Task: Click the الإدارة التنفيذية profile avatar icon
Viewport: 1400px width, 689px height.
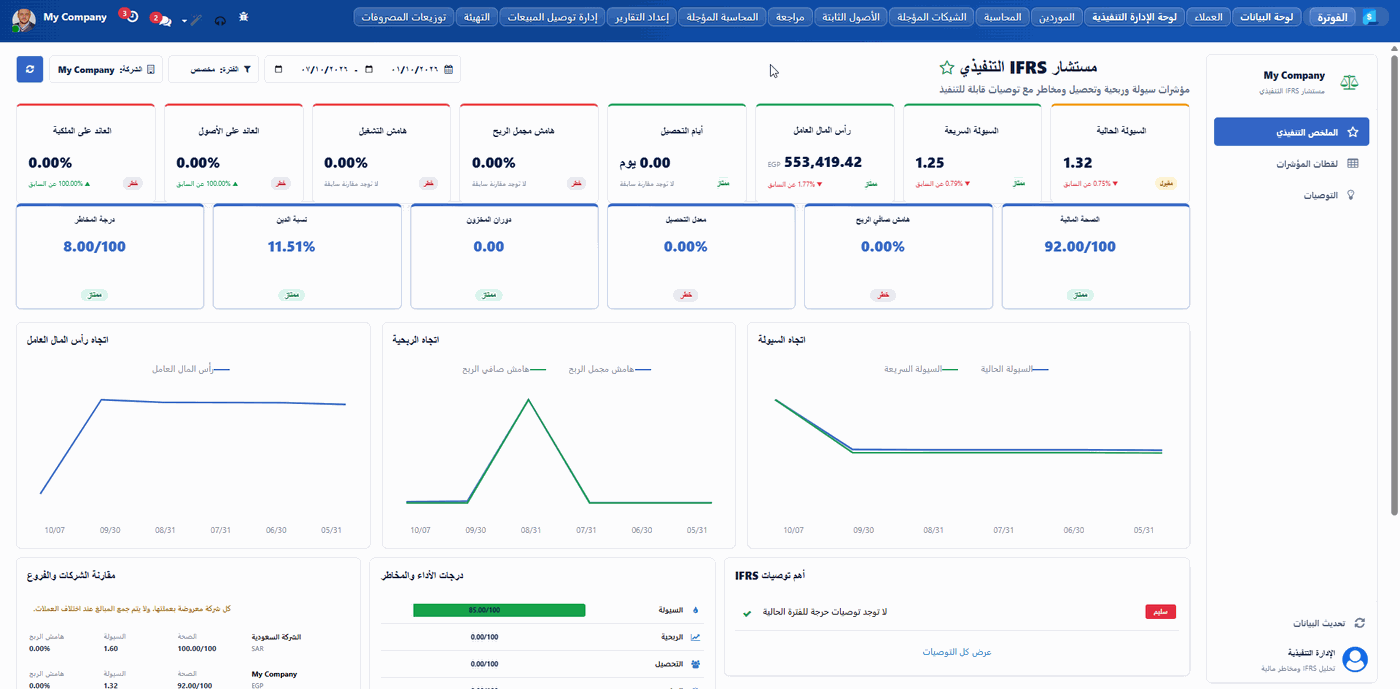Action: (x=1355, y=659)
